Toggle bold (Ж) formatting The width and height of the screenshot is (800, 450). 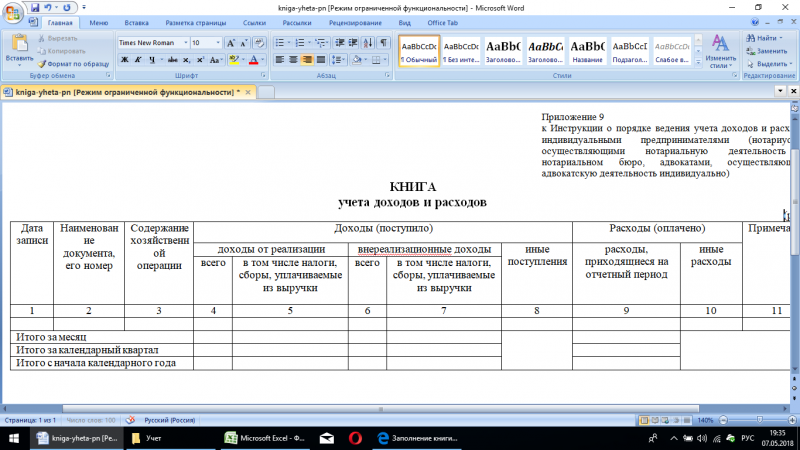coord(124,59)
